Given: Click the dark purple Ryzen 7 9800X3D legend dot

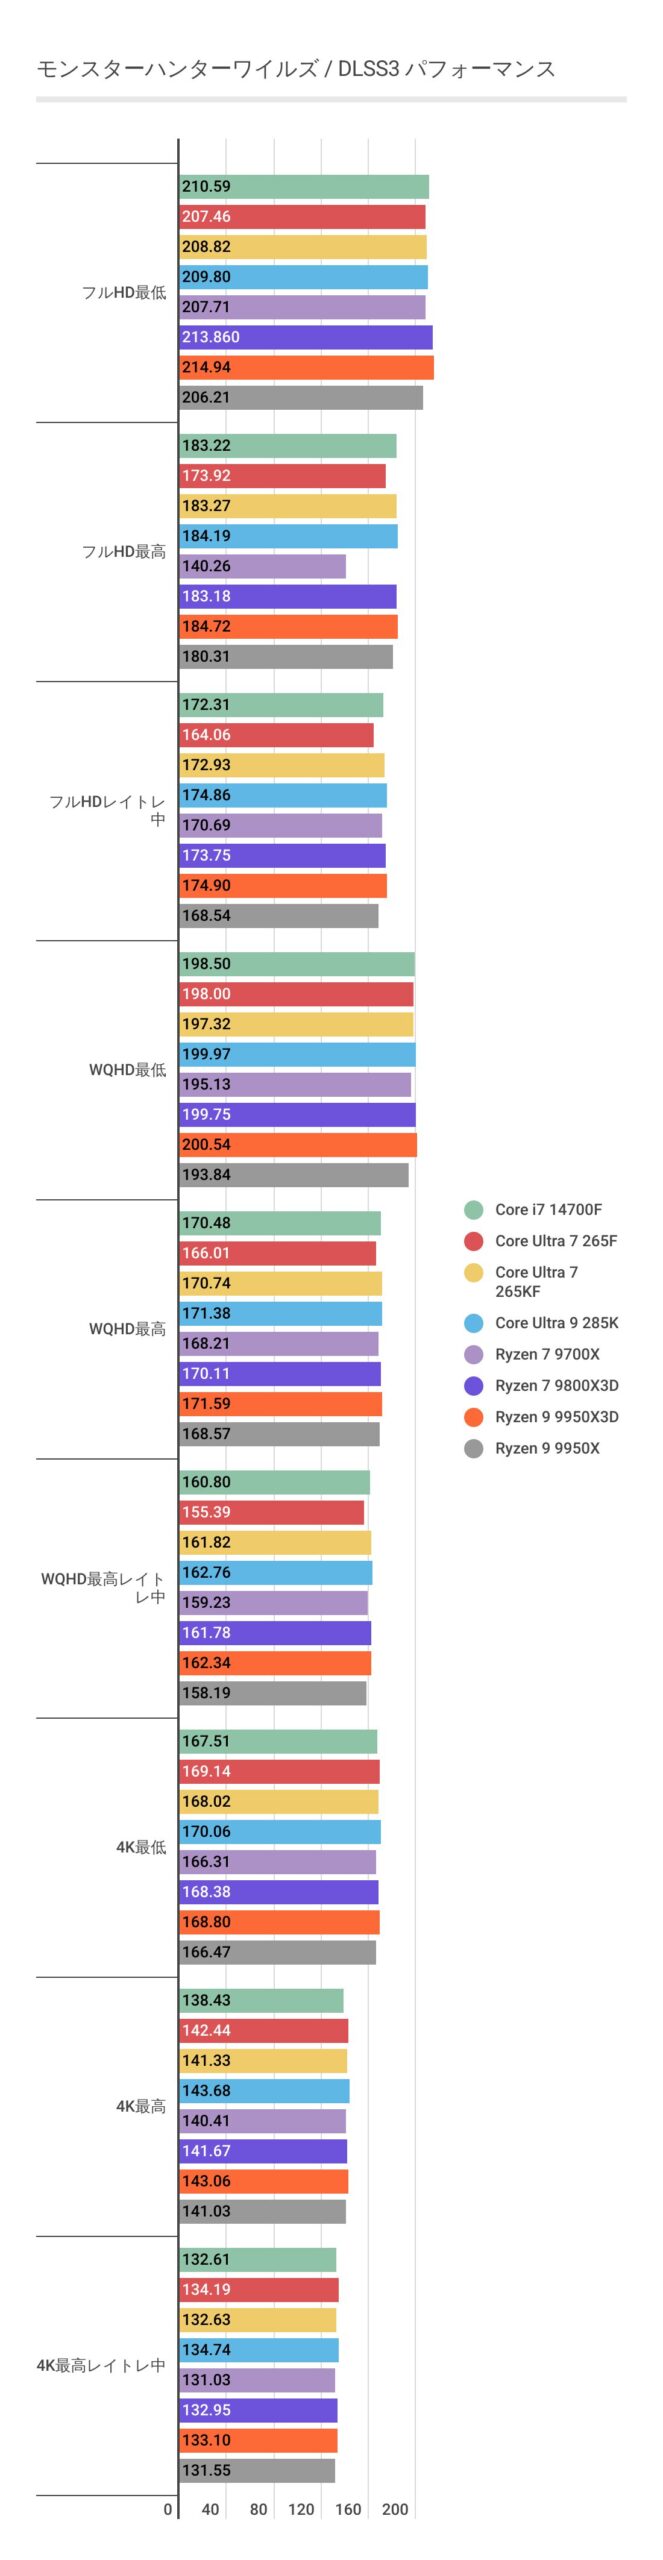Looking at the screenshot, I should click(473, 1385).
